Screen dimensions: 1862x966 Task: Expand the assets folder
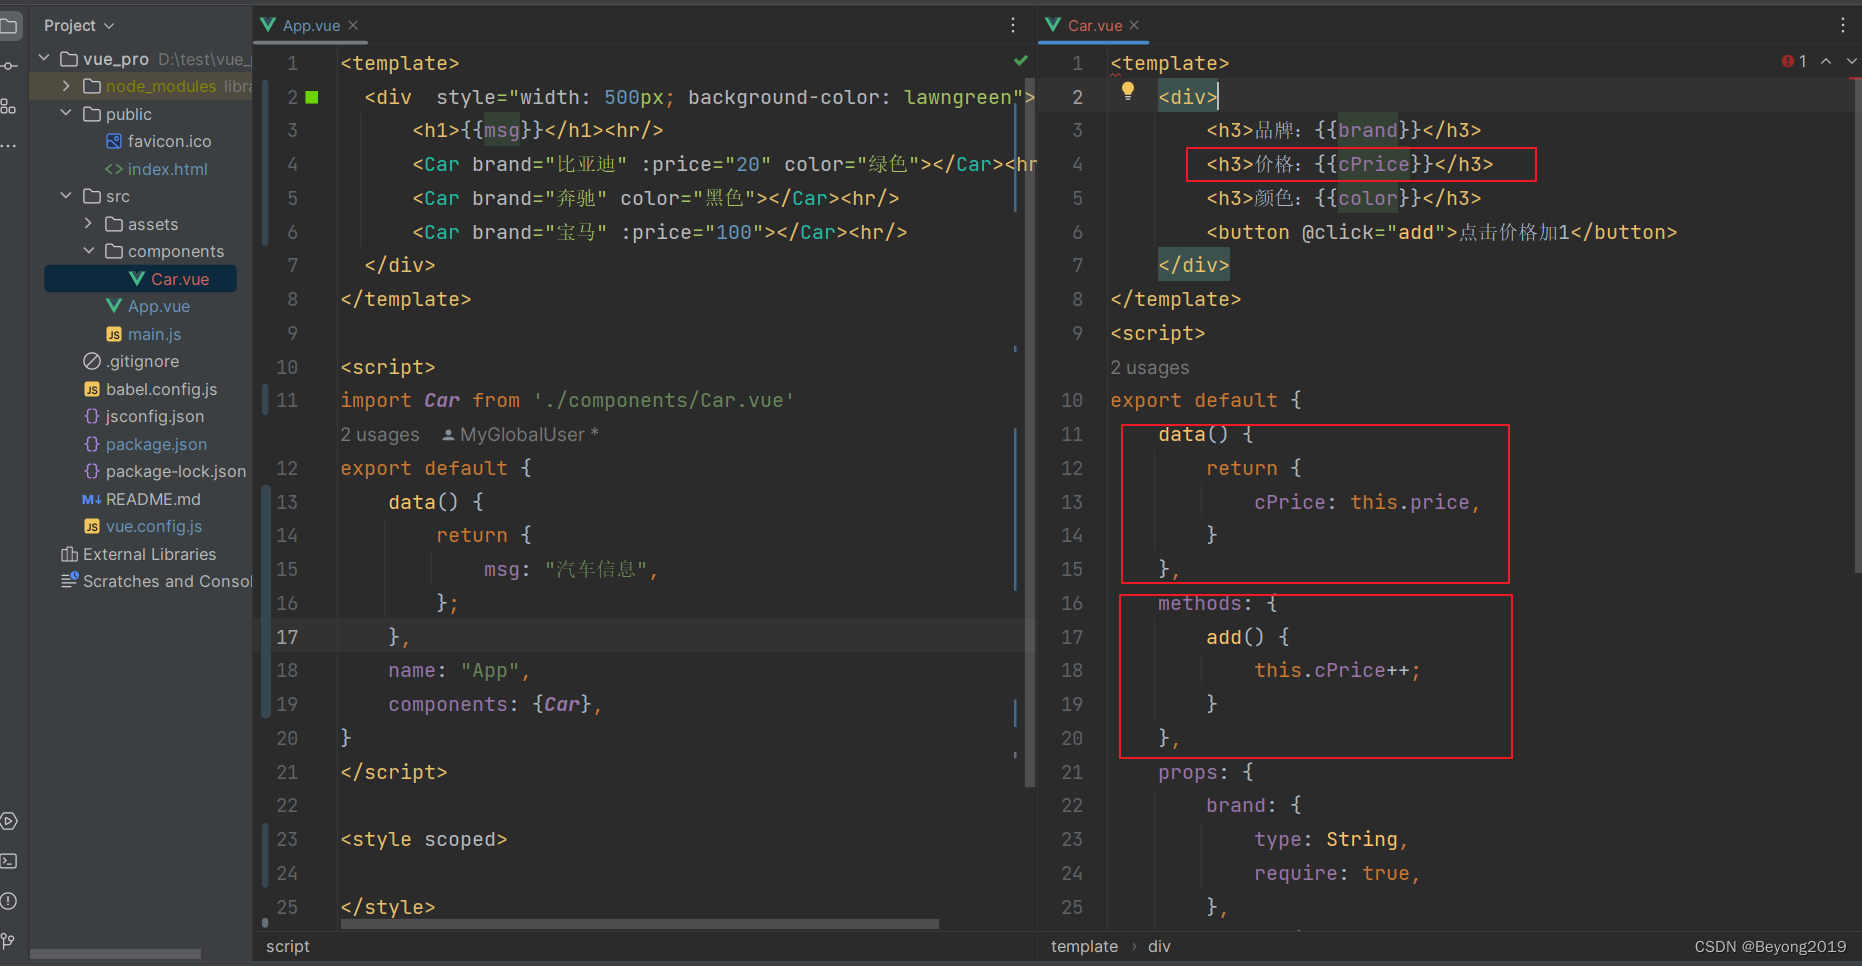pyautogui.click(x=88, y=224)
